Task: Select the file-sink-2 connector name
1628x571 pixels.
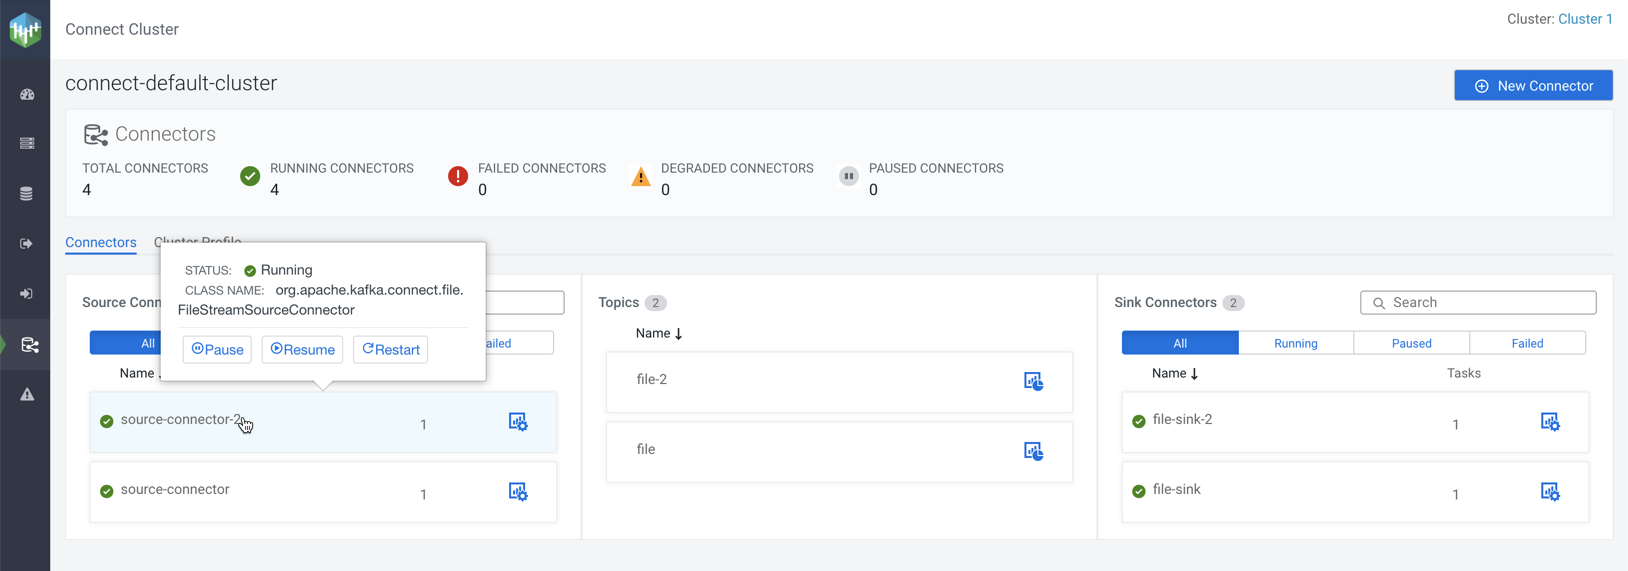Action: click(x=1182, y=419)
